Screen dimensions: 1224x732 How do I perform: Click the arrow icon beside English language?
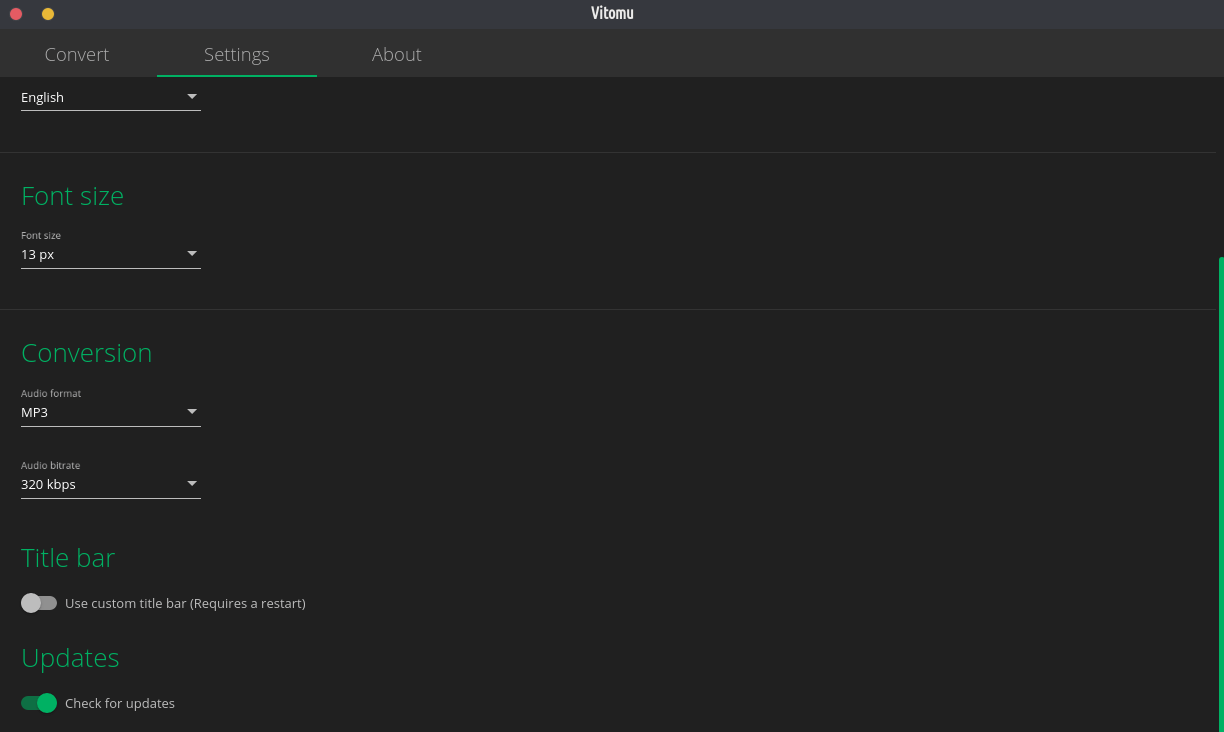point(192,97)
